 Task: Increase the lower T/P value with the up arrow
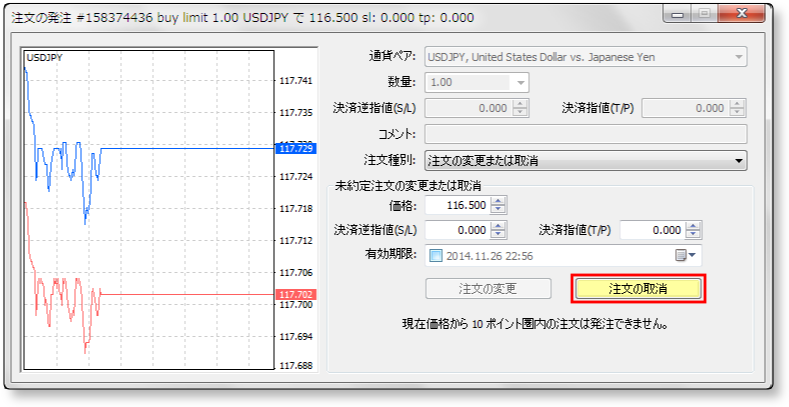[693, 225]
